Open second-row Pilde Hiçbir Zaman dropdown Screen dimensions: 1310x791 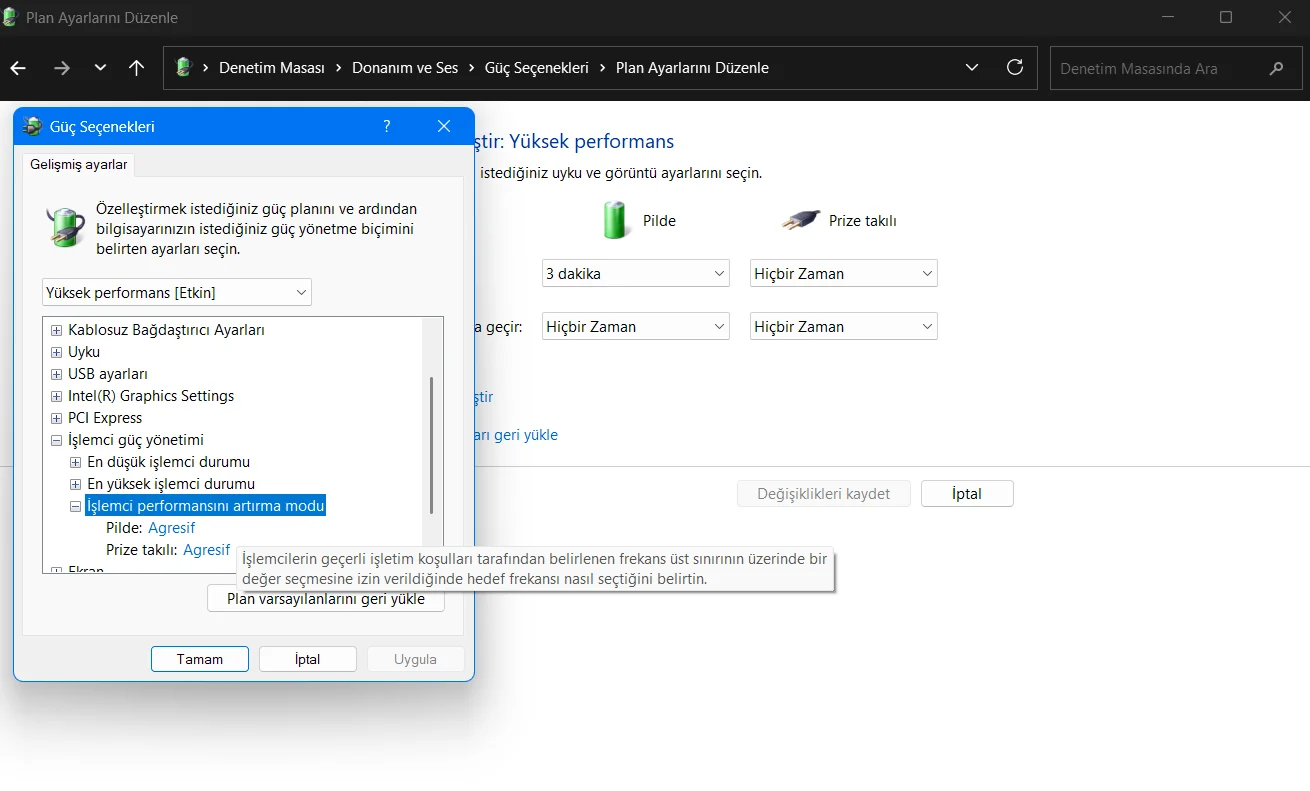click(636, 326)
